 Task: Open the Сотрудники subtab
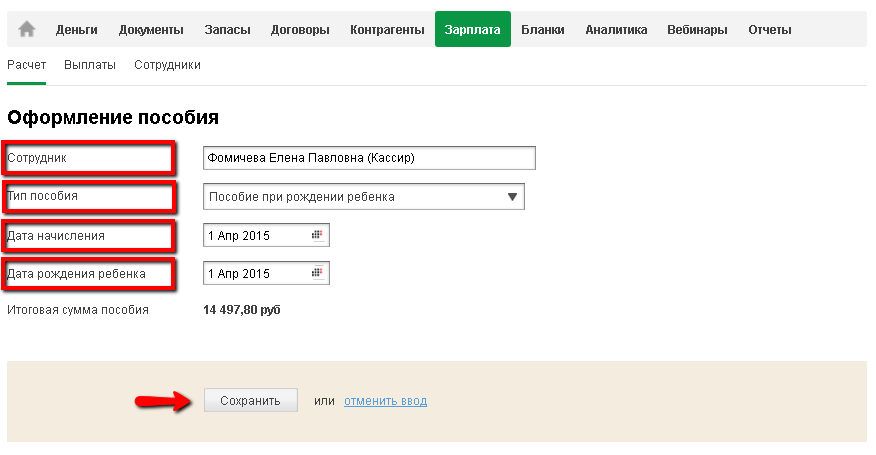pyautogui.click(x=168, y=65)
